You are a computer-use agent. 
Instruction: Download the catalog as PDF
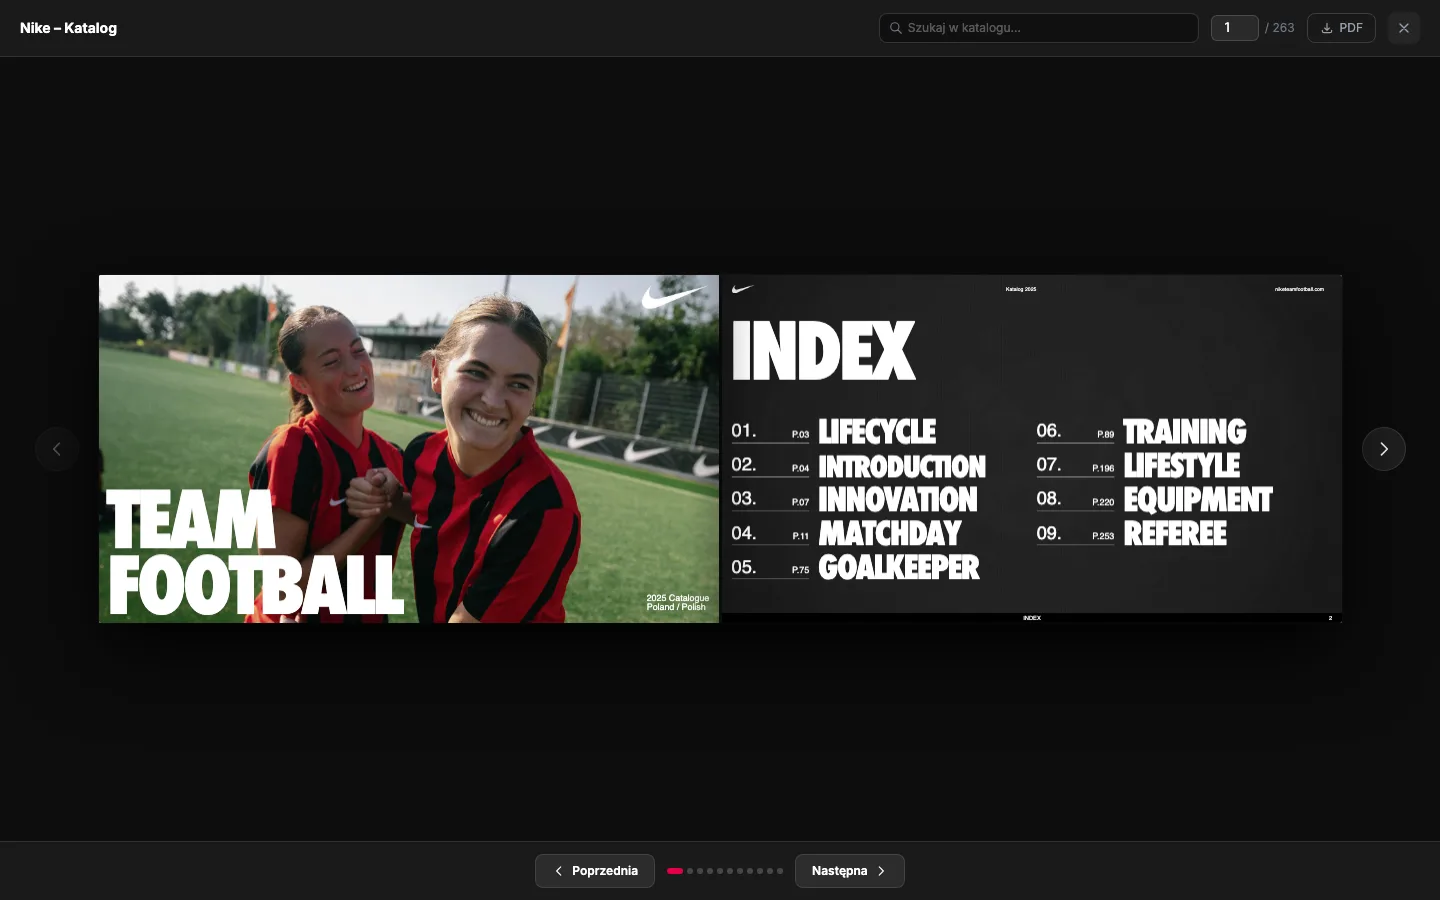click(x=1341, y=28)
